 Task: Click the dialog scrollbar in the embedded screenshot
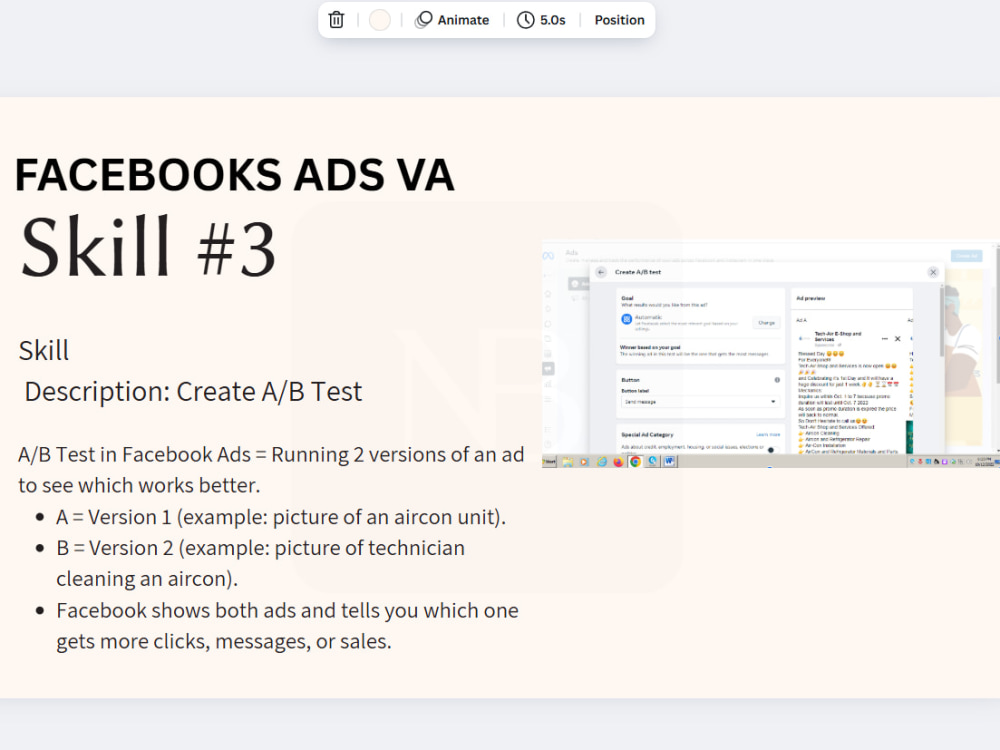coord(941,322)
